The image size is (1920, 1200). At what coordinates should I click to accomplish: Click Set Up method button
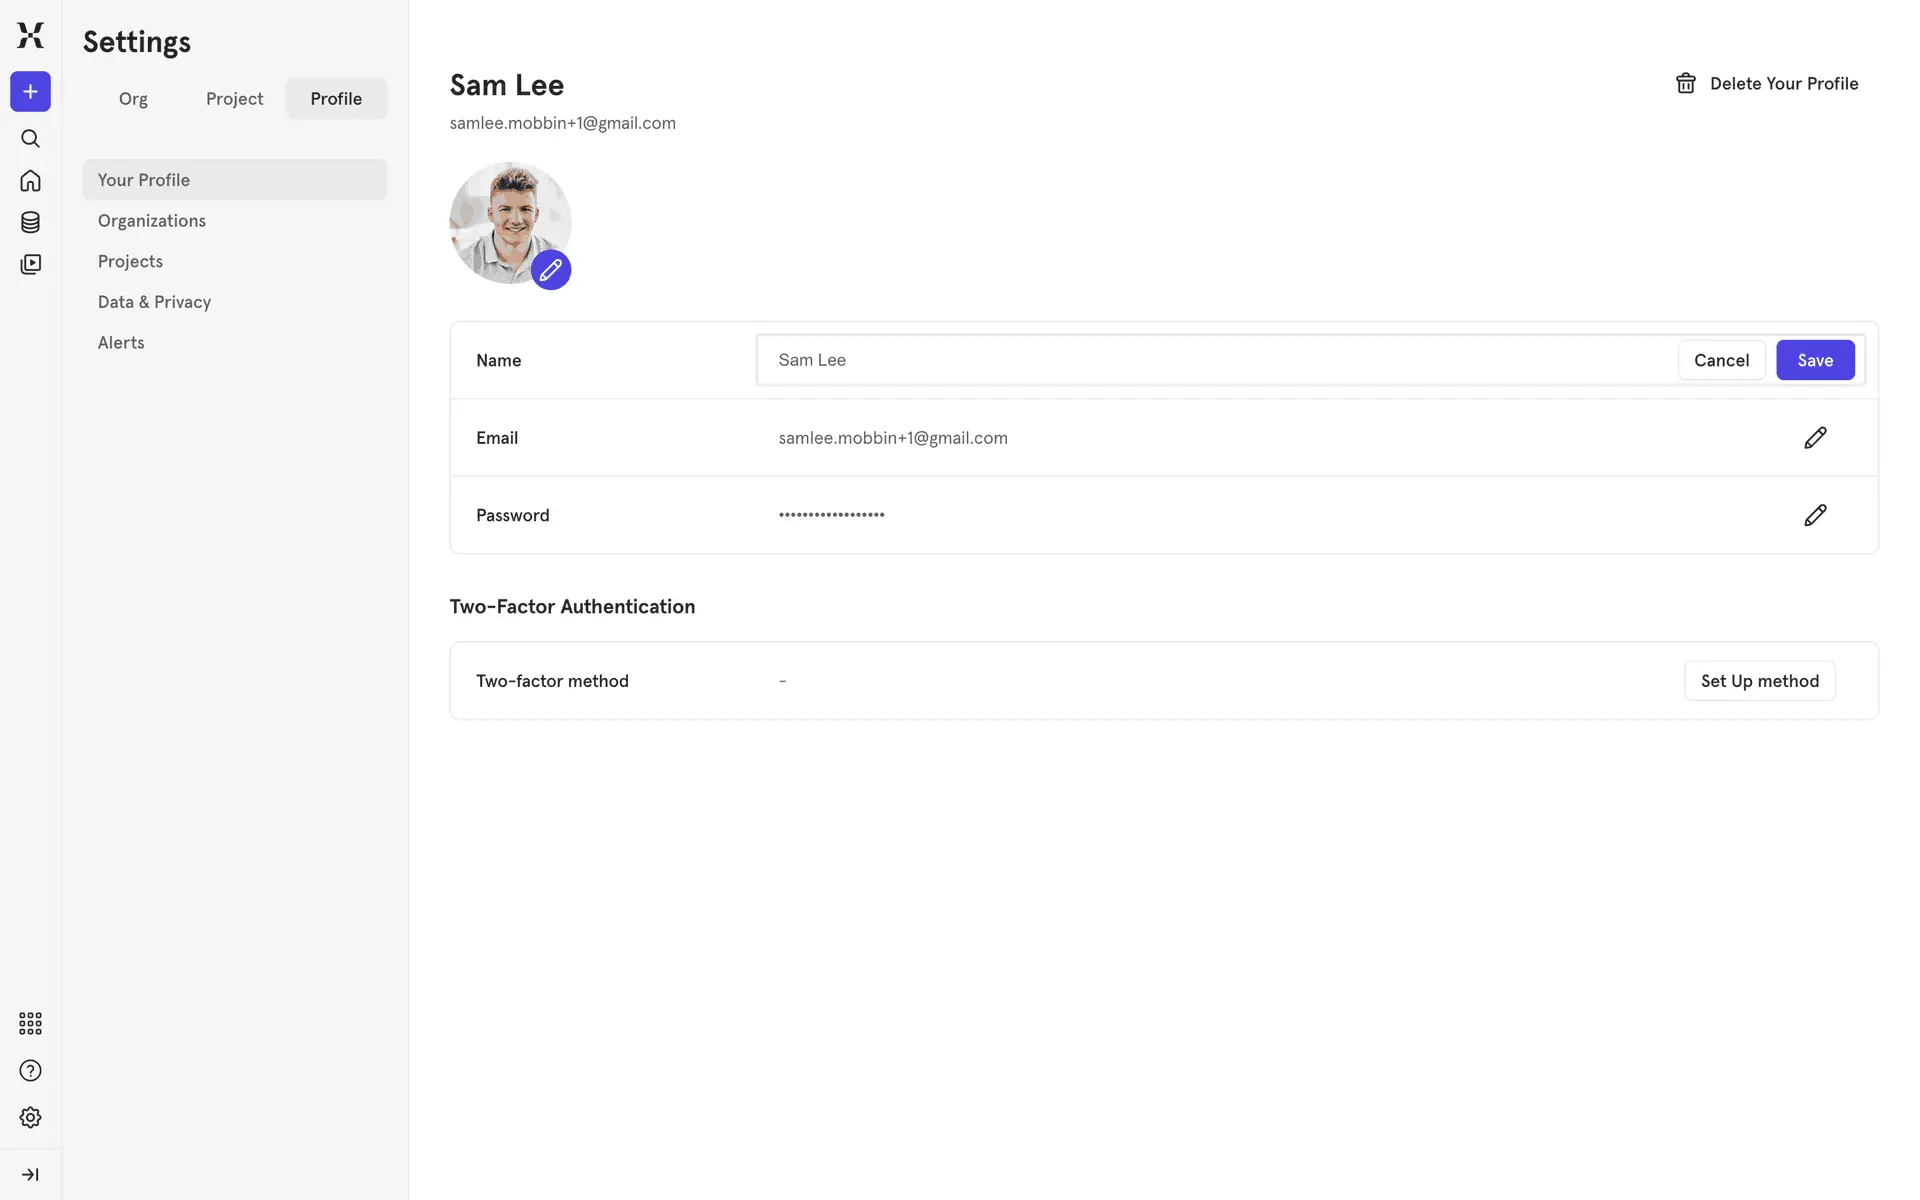point(1759,681)
